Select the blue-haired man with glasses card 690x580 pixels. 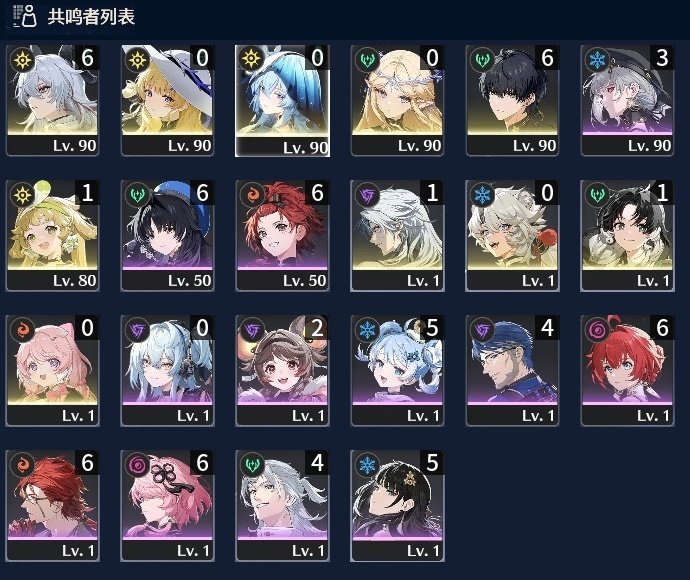512,371
